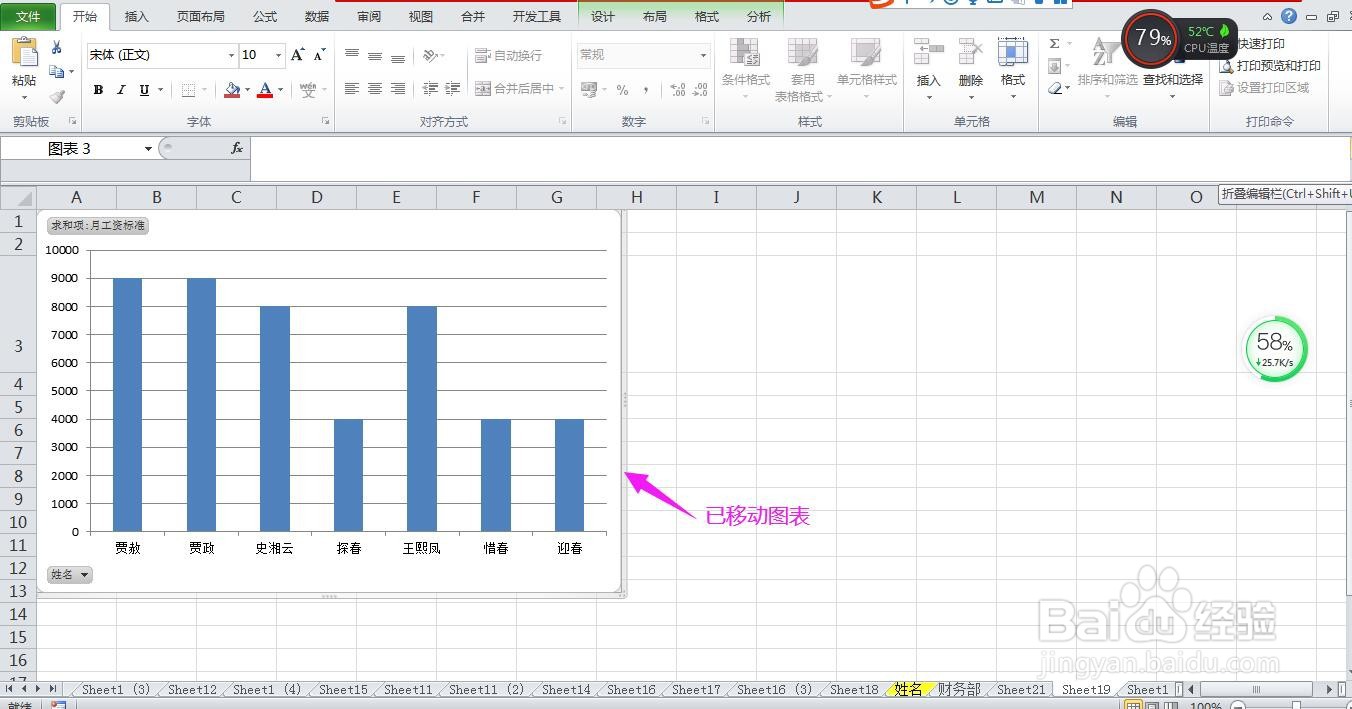Image resolution: width=1352 pixels, height=709 pixels.
Task: Open the 姓名 filter dropdown in chart
Action: coord(70,574)
